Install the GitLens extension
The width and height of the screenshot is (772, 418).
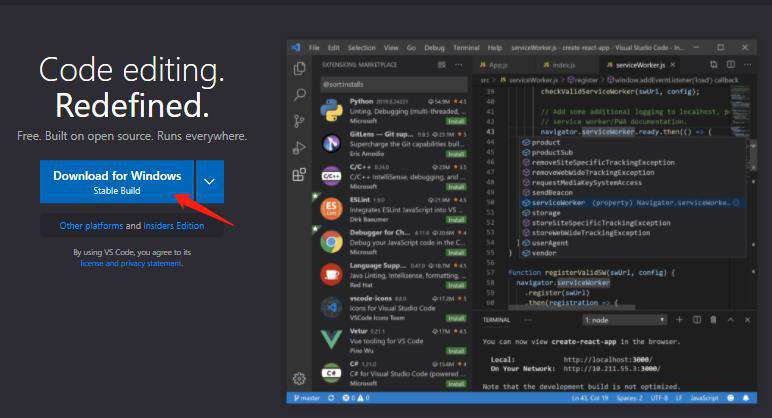[456, 154]
